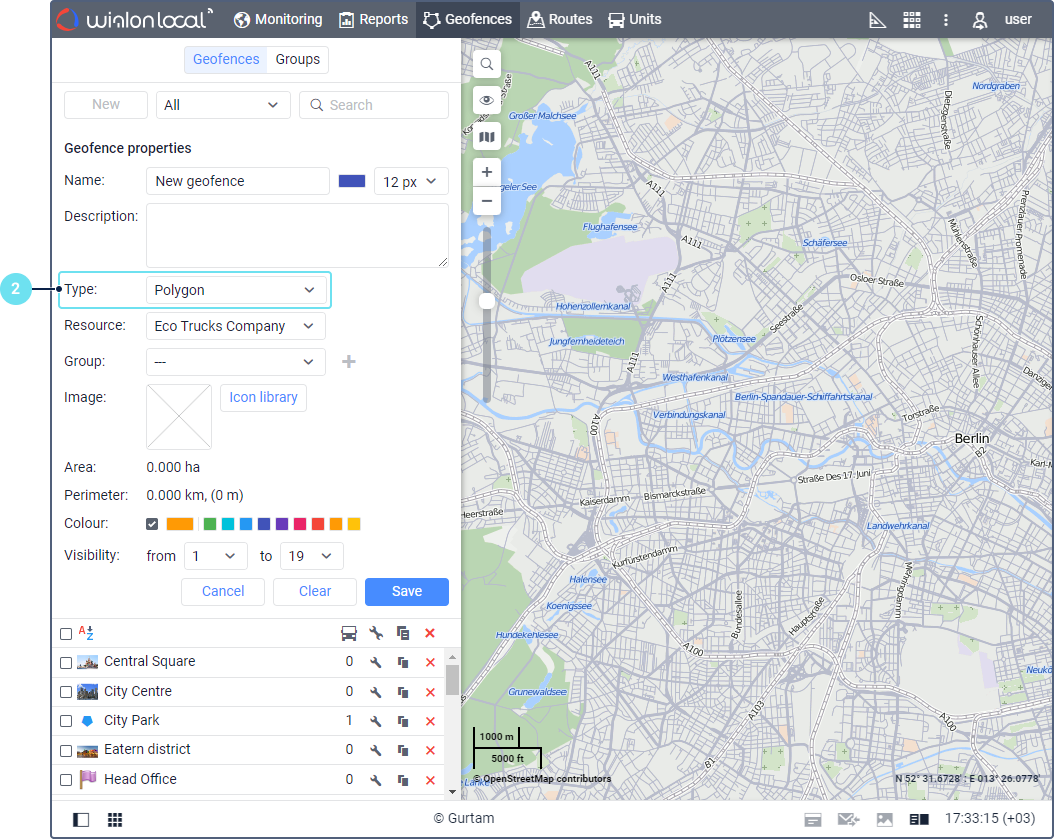Zoom in the map with plus button

click(487, 172)
